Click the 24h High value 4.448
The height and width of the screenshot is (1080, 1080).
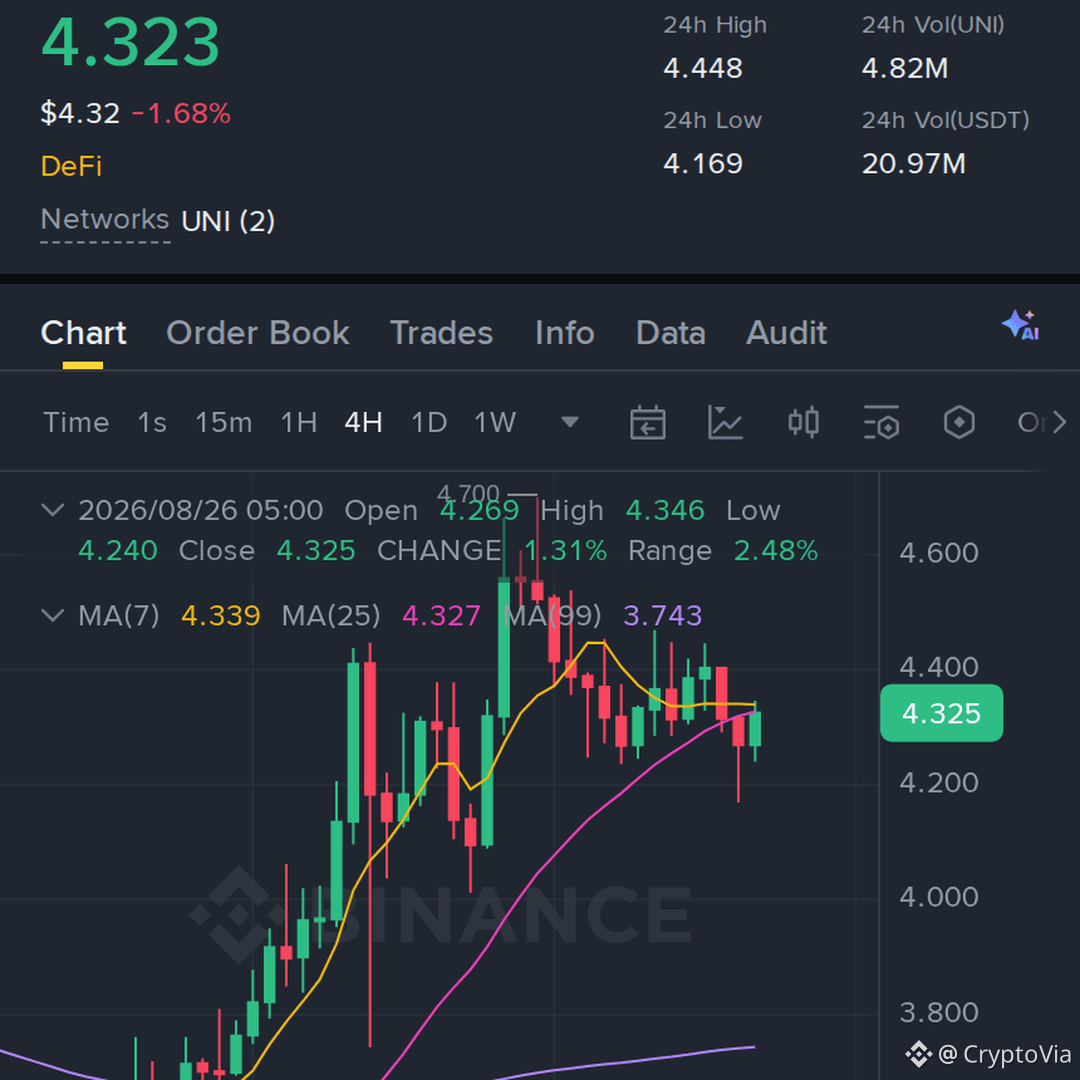pyautogui.click(x=703, y=68)
